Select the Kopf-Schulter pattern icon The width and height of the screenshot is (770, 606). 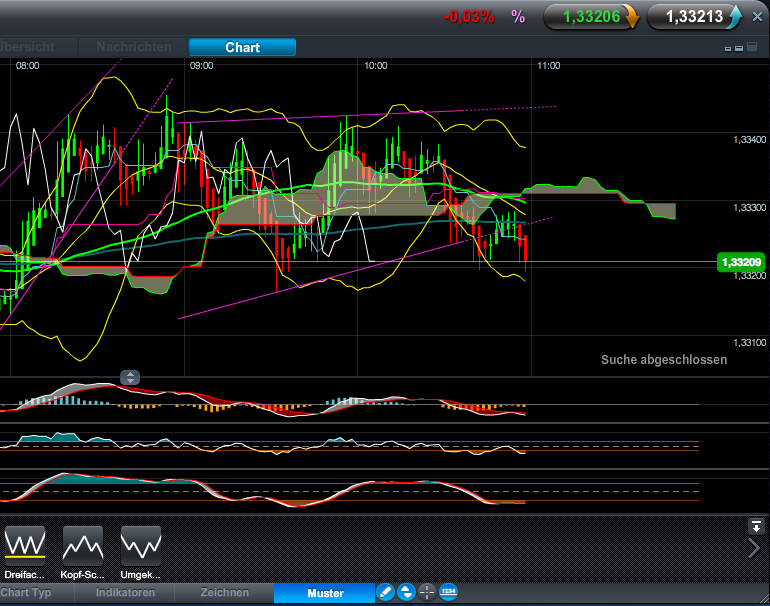coord(83,546)
